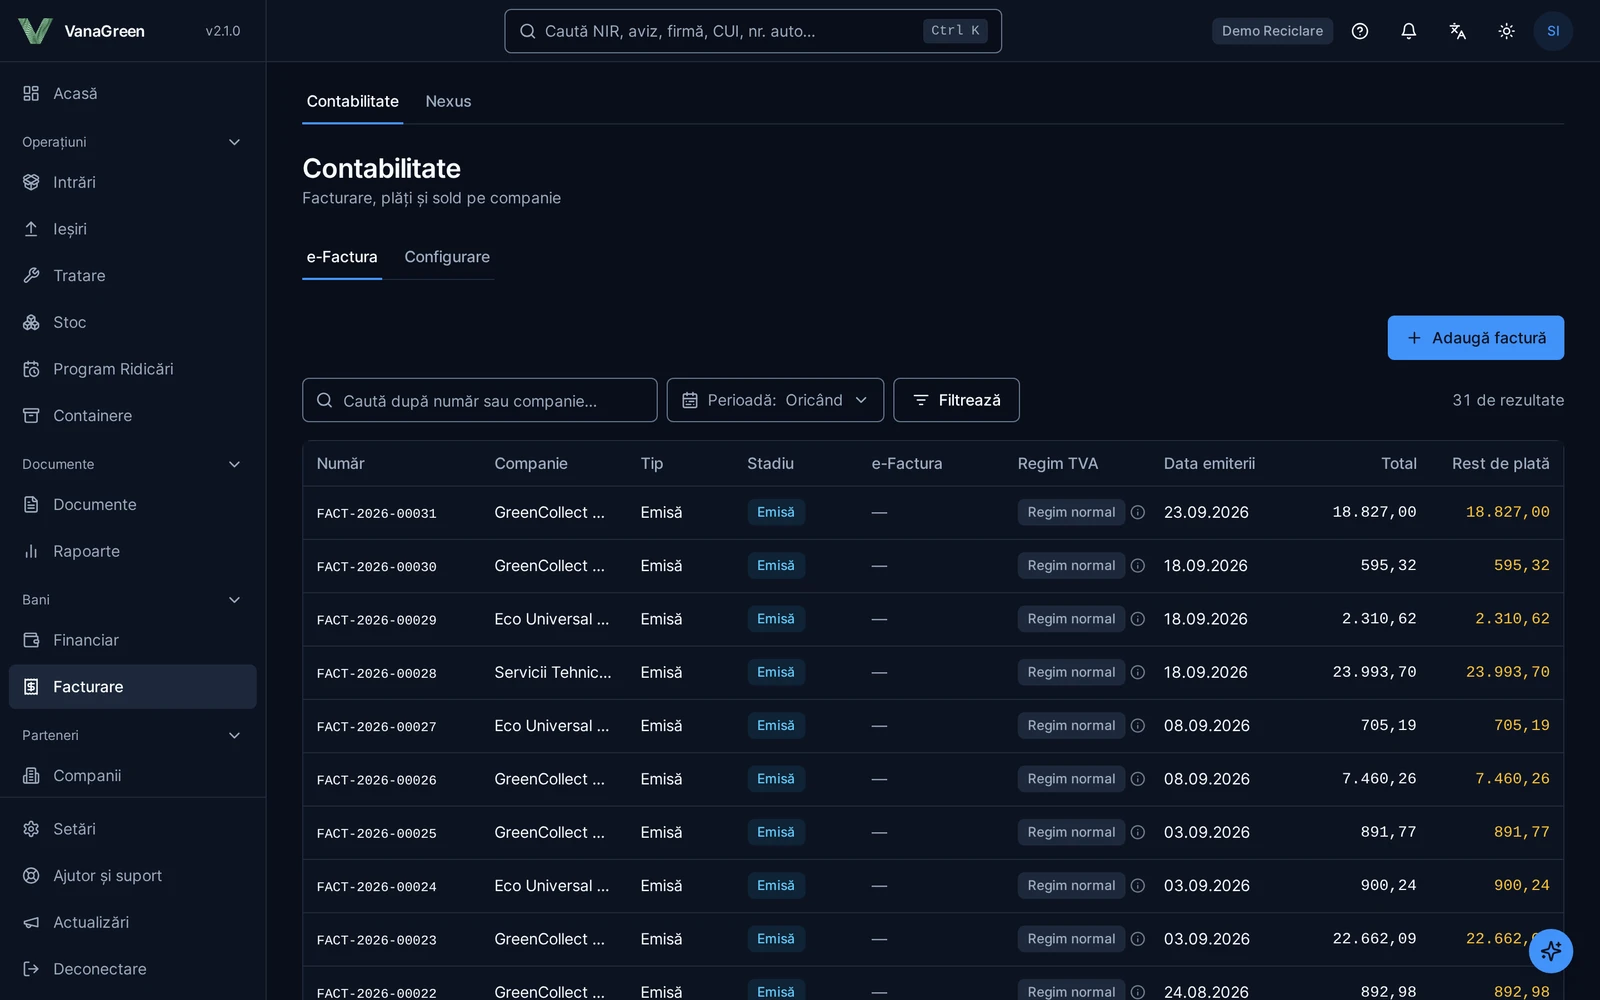Focus the global search field
This screenshot has width=1600, height=1000.
pyautogui.click(x=753, y=31)
